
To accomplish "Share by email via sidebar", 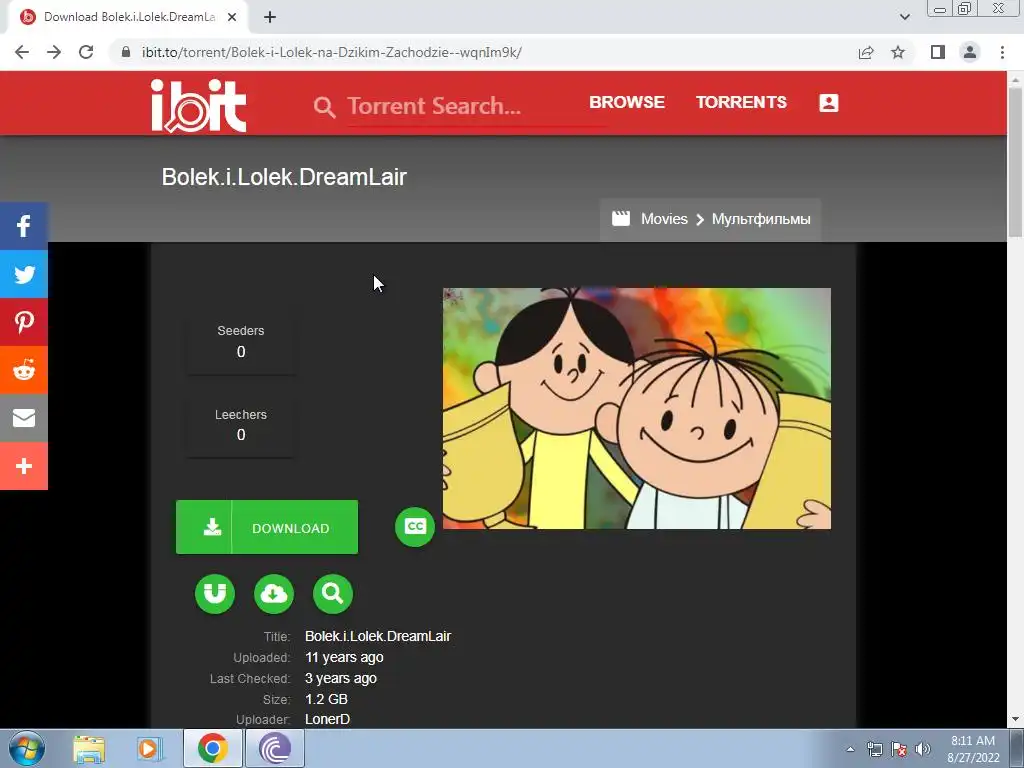I will point(24,418).
